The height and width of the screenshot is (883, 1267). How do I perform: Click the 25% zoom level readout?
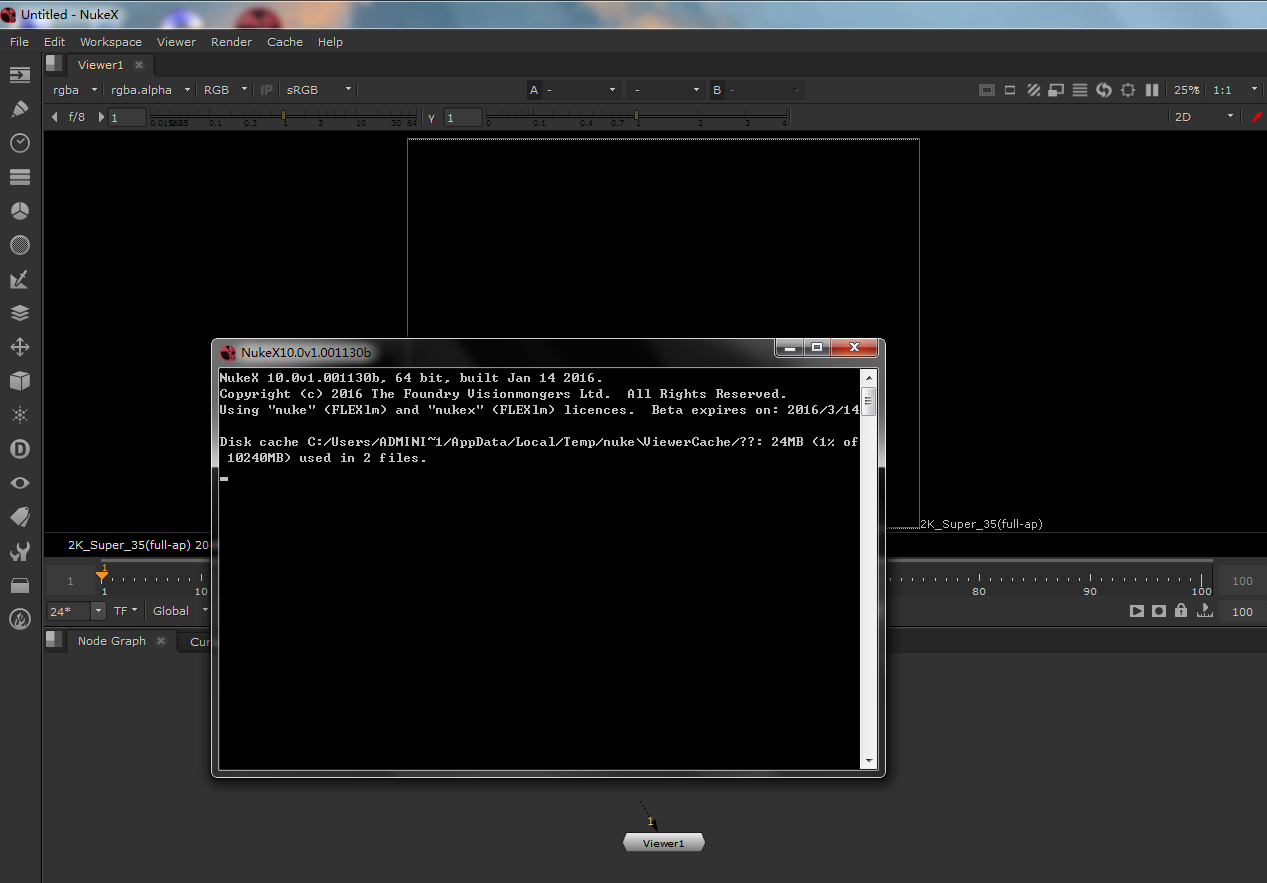[1187, 90]
